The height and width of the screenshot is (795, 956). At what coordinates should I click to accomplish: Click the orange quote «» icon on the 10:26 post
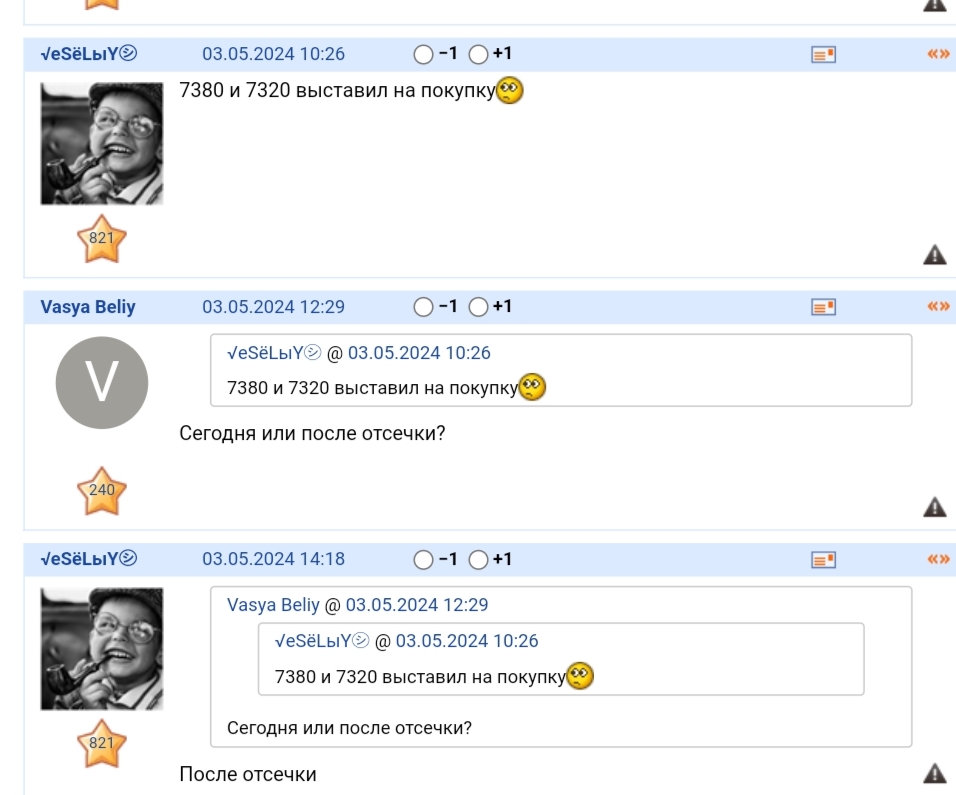coord(938,54)
